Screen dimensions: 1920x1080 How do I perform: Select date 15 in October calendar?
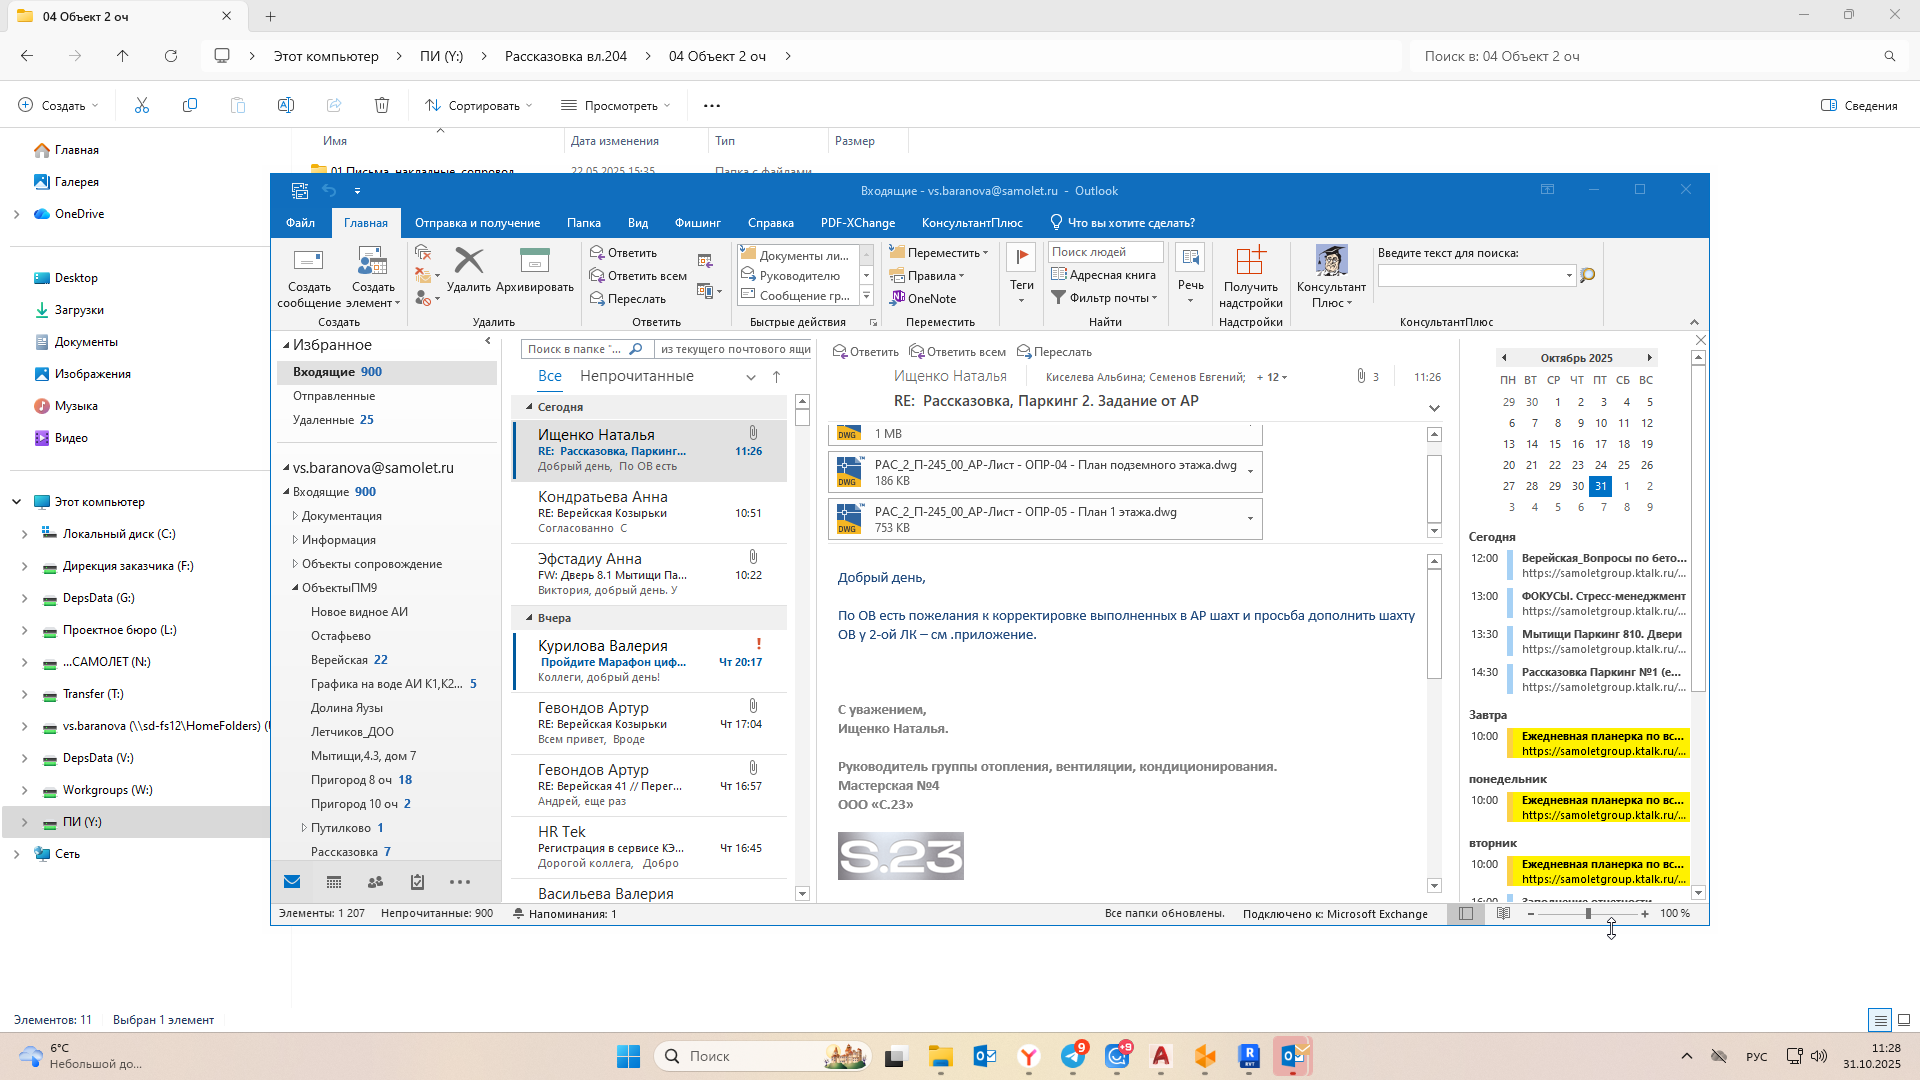pos(1555,444)
